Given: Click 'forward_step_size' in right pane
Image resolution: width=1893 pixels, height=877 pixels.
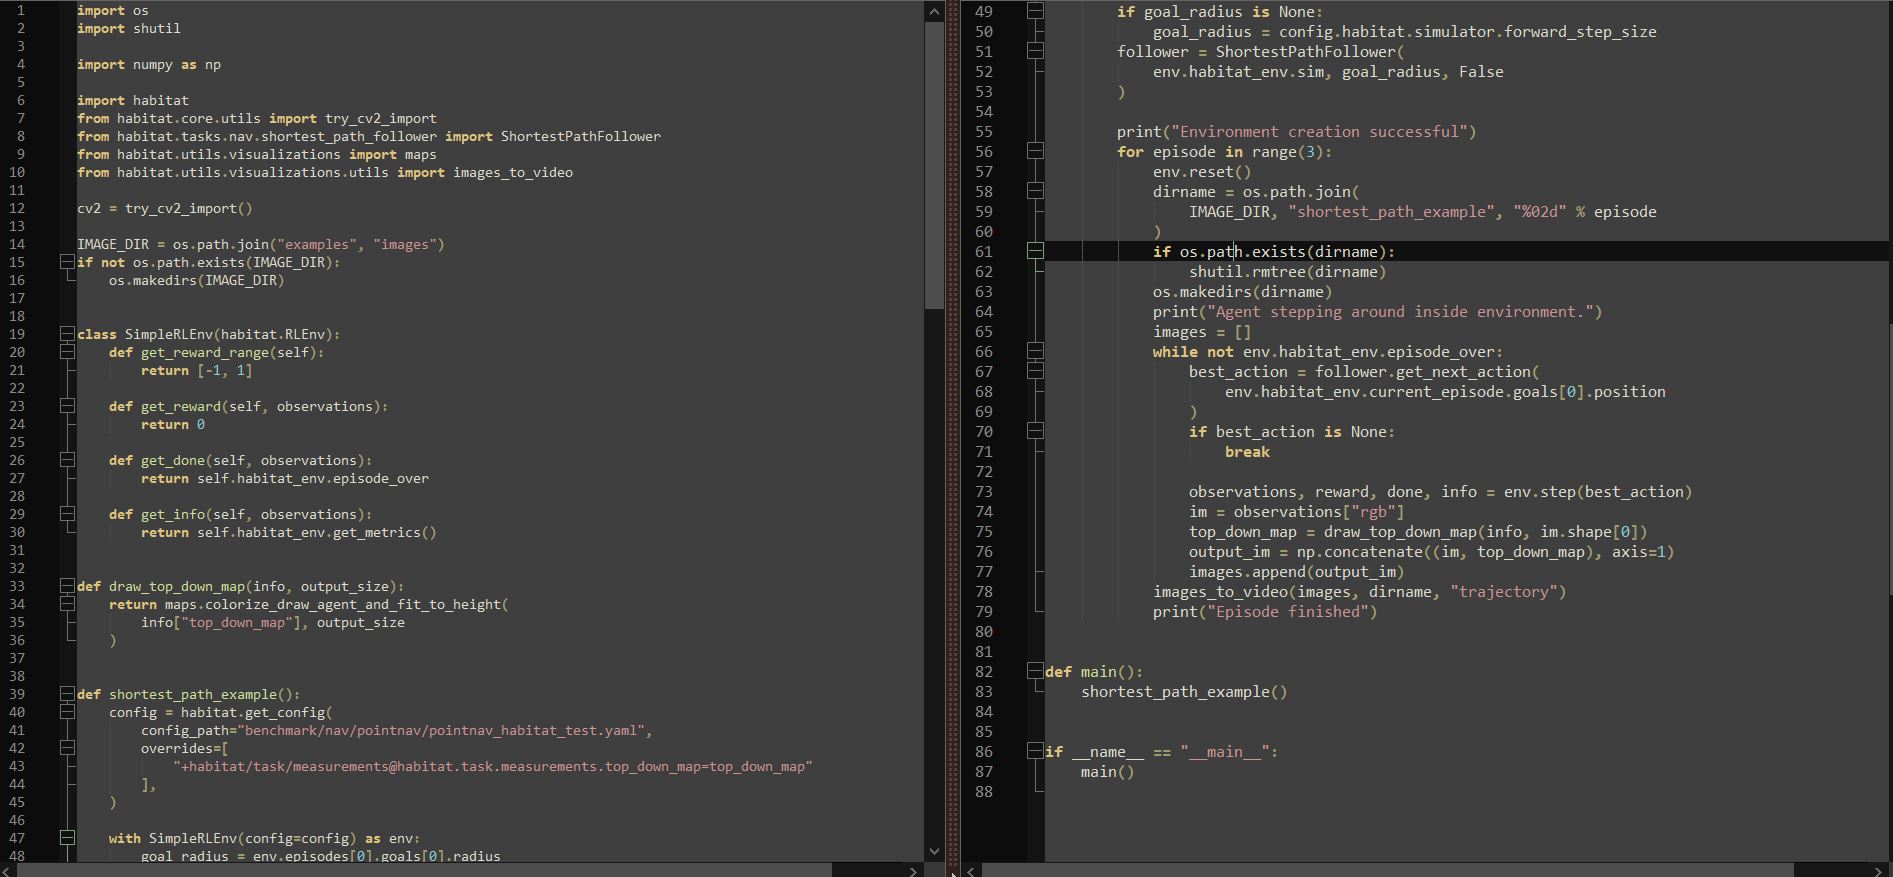Looking at the screenshot, I should [1580, 31].
